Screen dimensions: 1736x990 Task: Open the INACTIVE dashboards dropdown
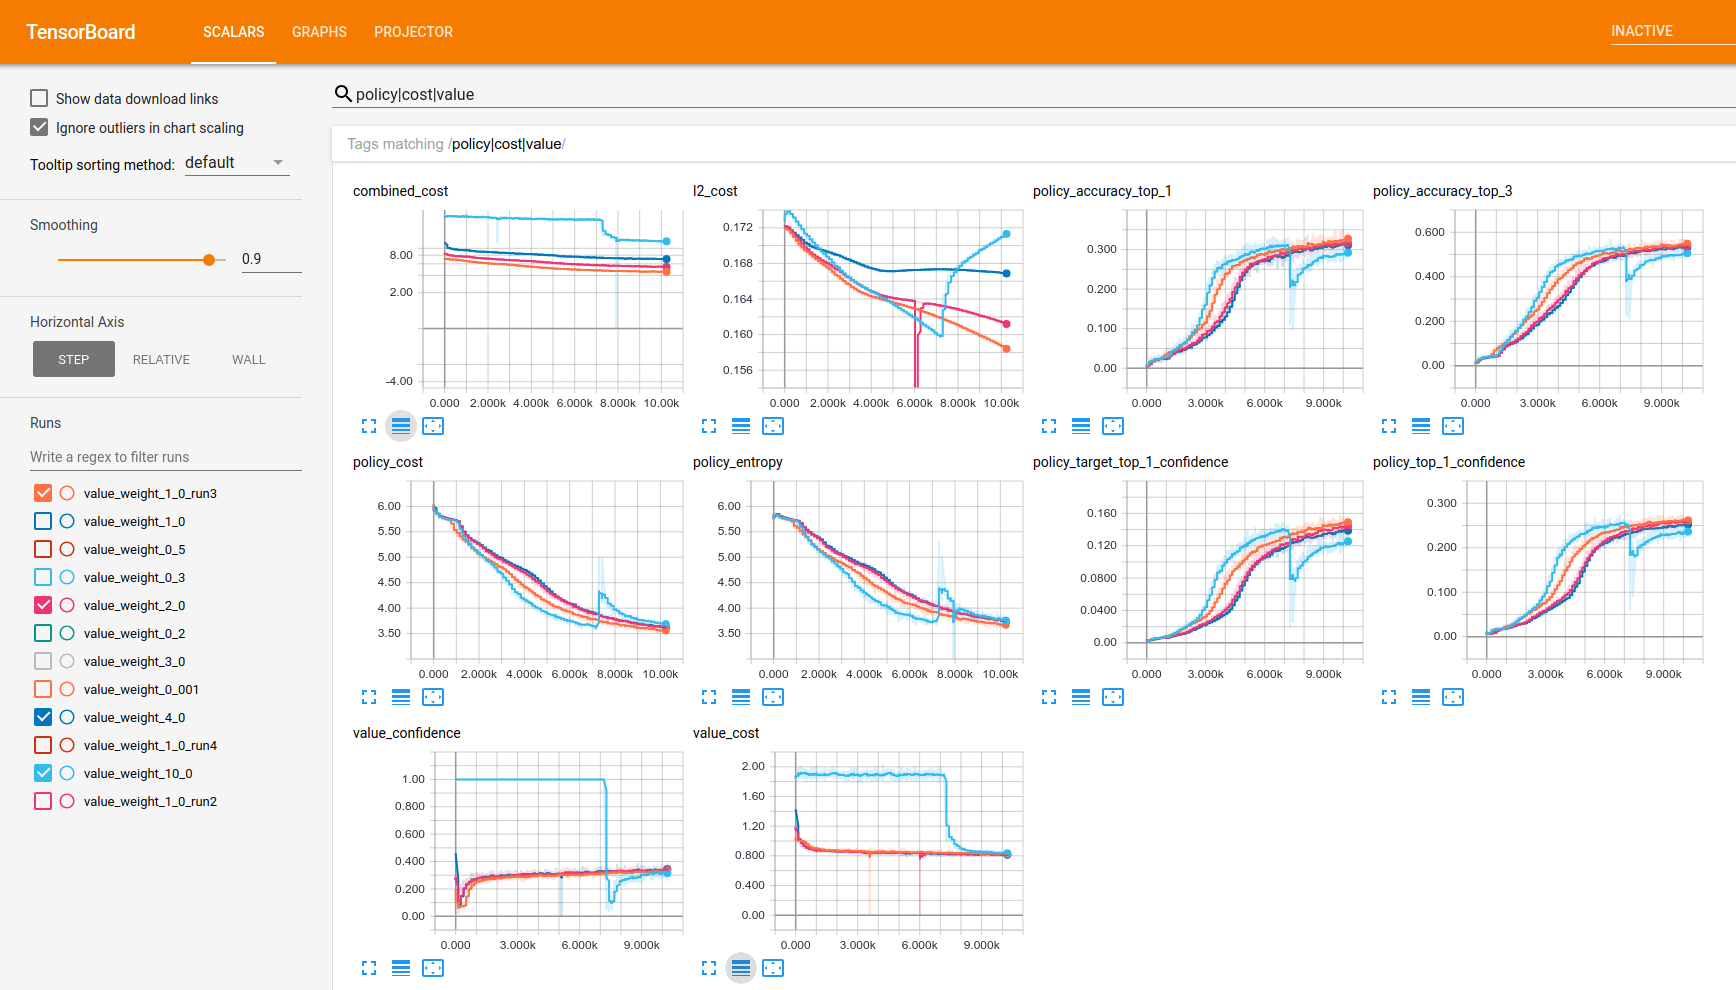(1672, 31)
